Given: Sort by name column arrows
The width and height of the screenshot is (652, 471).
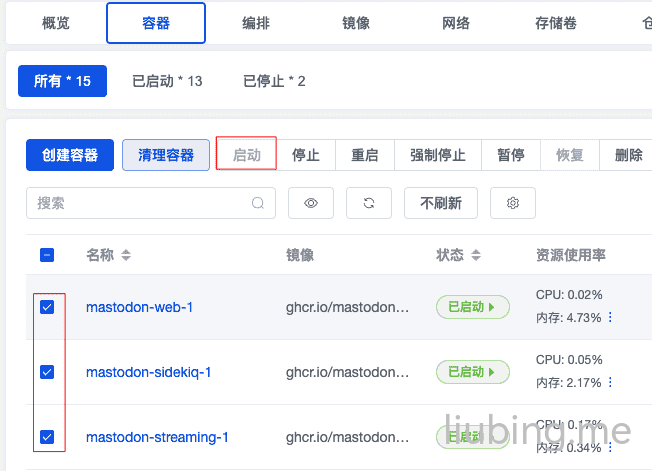Looking at the screenshot, I should pos(126,256).
